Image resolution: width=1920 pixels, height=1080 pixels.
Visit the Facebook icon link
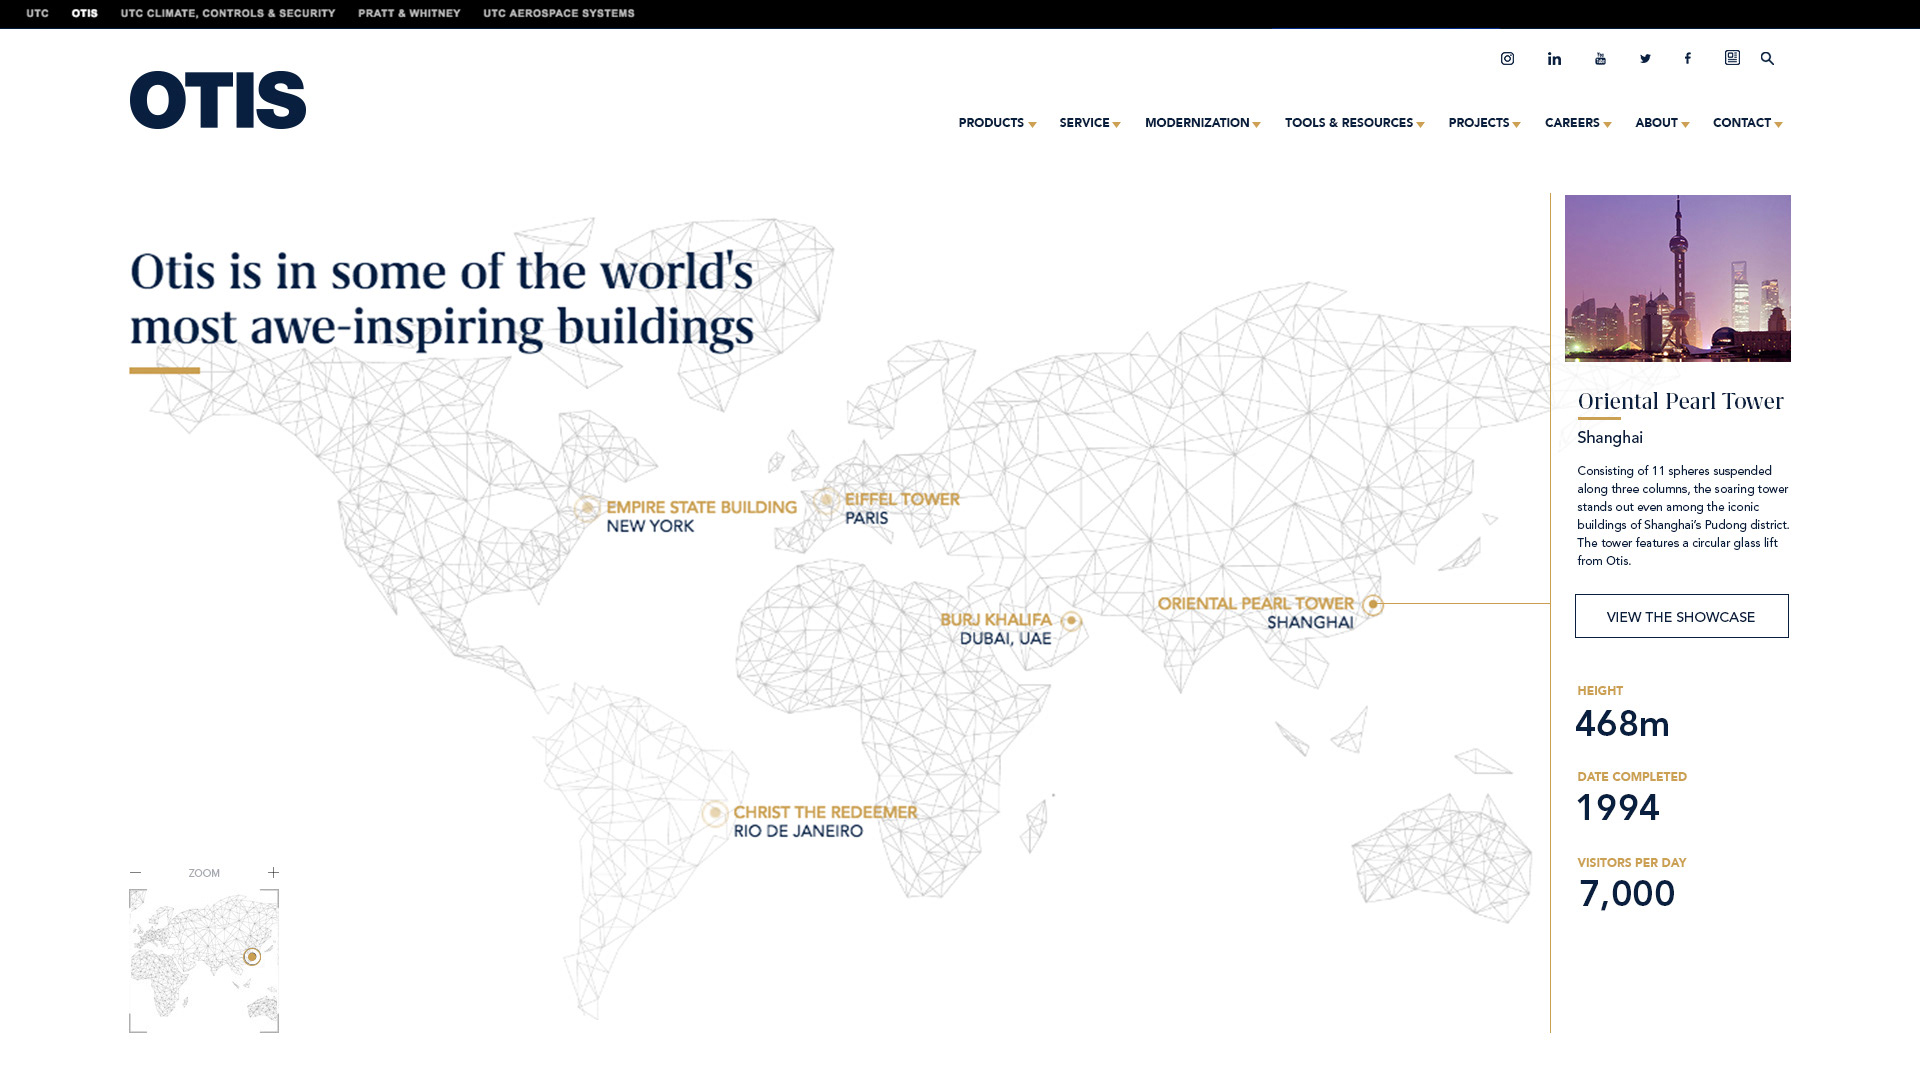tap(1688, 59)
